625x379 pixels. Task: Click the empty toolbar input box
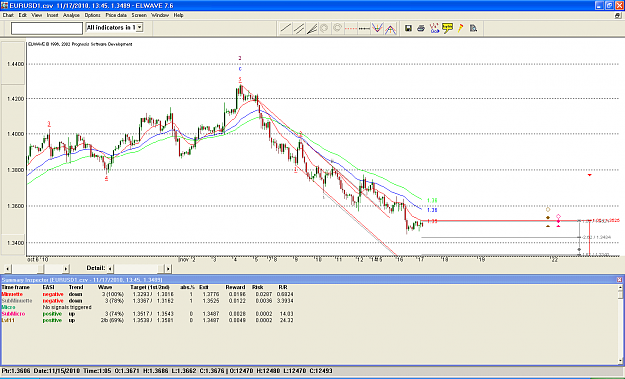click(47, 28)
